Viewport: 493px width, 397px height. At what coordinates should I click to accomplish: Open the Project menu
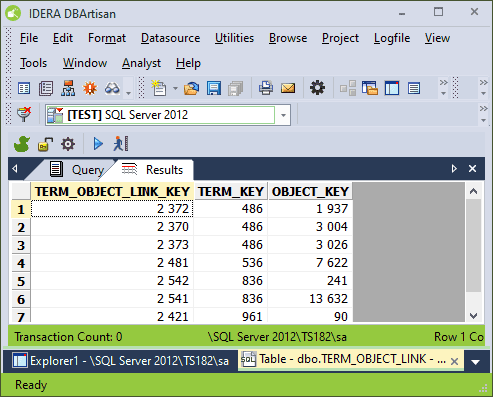(340, 38)
